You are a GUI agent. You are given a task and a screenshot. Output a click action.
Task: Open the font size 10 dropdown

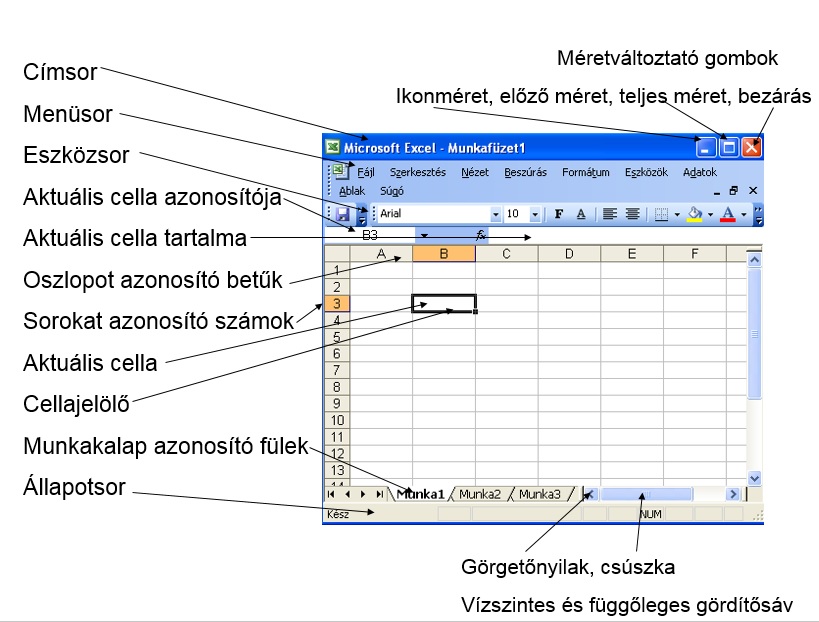tap(534, 214)
